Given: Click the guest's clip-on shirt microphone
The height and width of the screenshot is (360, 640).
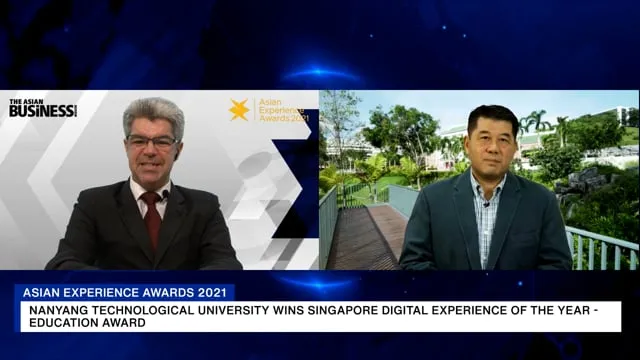Looking at the screenshot, I should 486,204.
